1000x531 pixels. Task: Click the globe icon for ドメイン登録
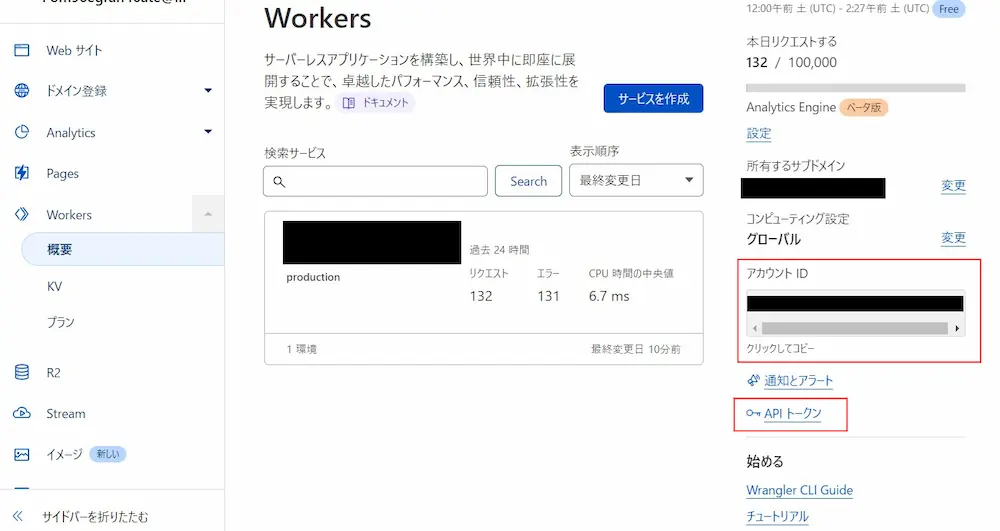(x=22, y=91)
